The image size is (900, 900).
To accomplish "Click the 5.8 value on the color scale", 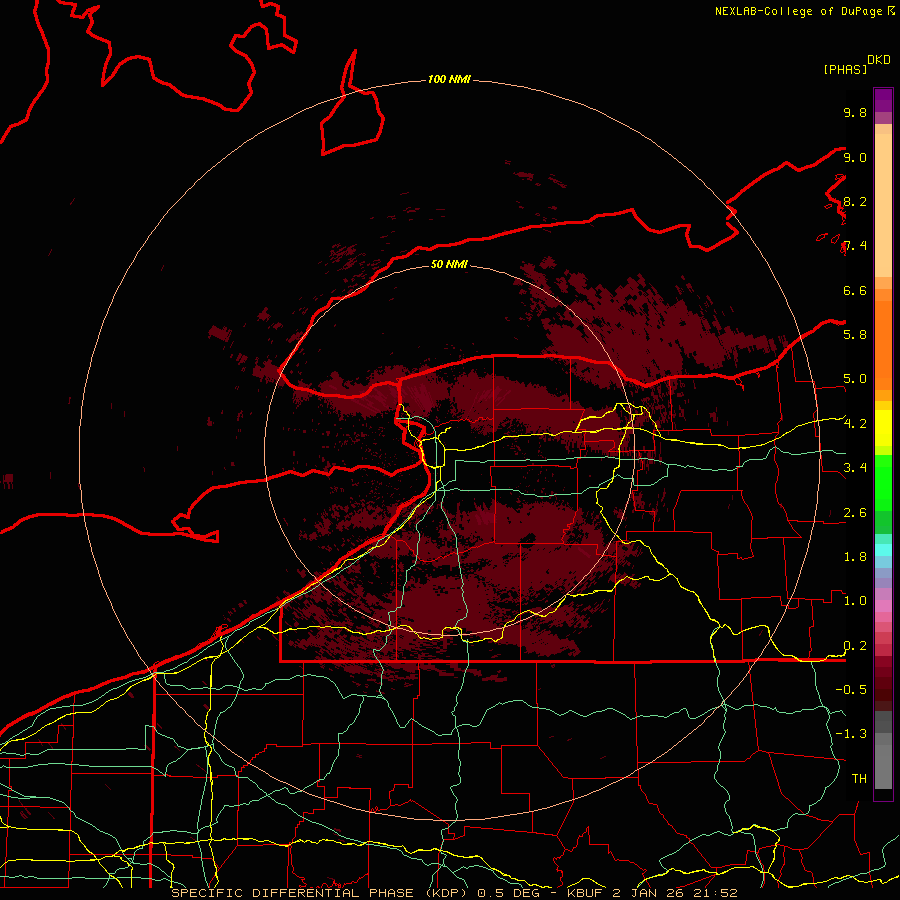I will tap(855, 334).
